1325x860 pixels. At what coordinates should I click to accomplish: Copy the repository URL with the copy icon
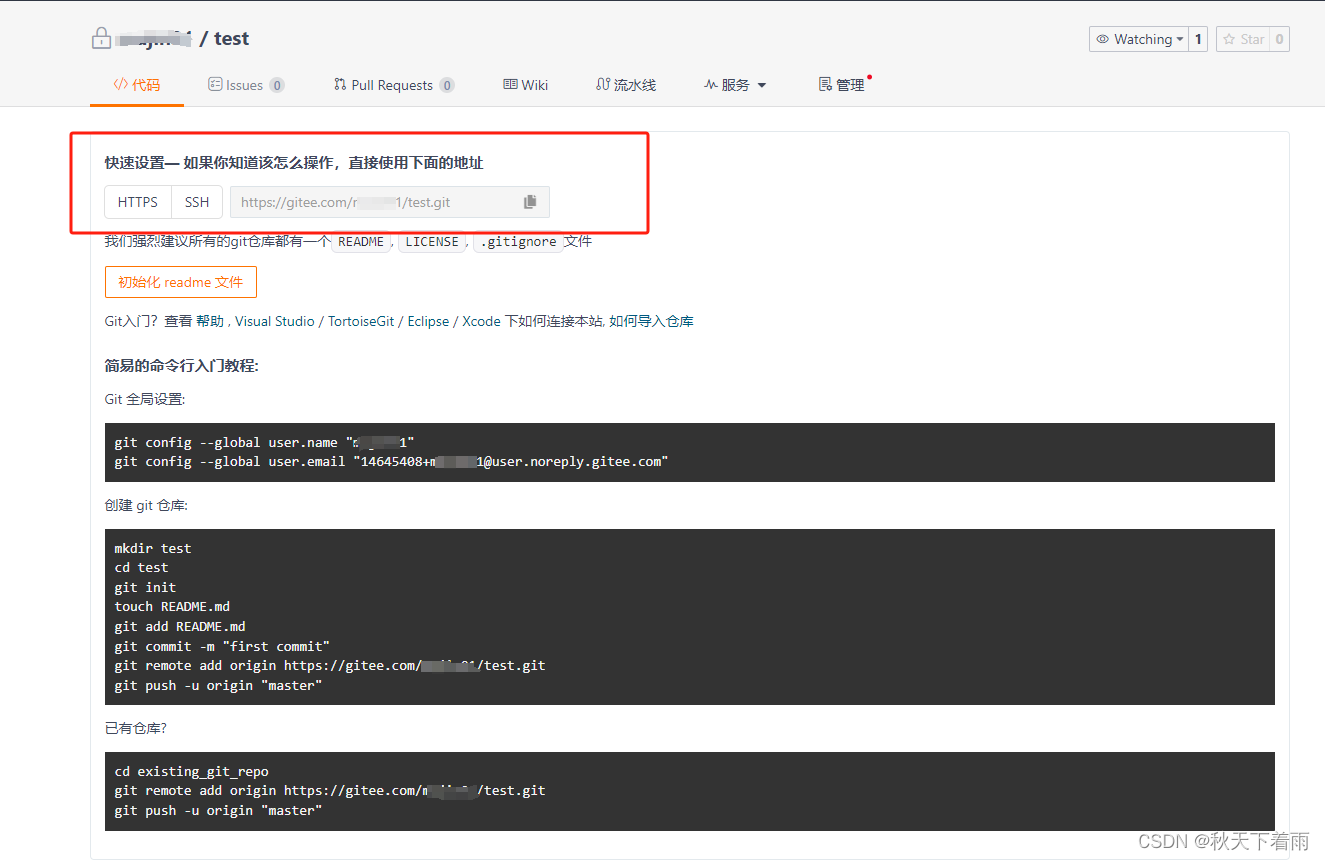click(530, 202)
